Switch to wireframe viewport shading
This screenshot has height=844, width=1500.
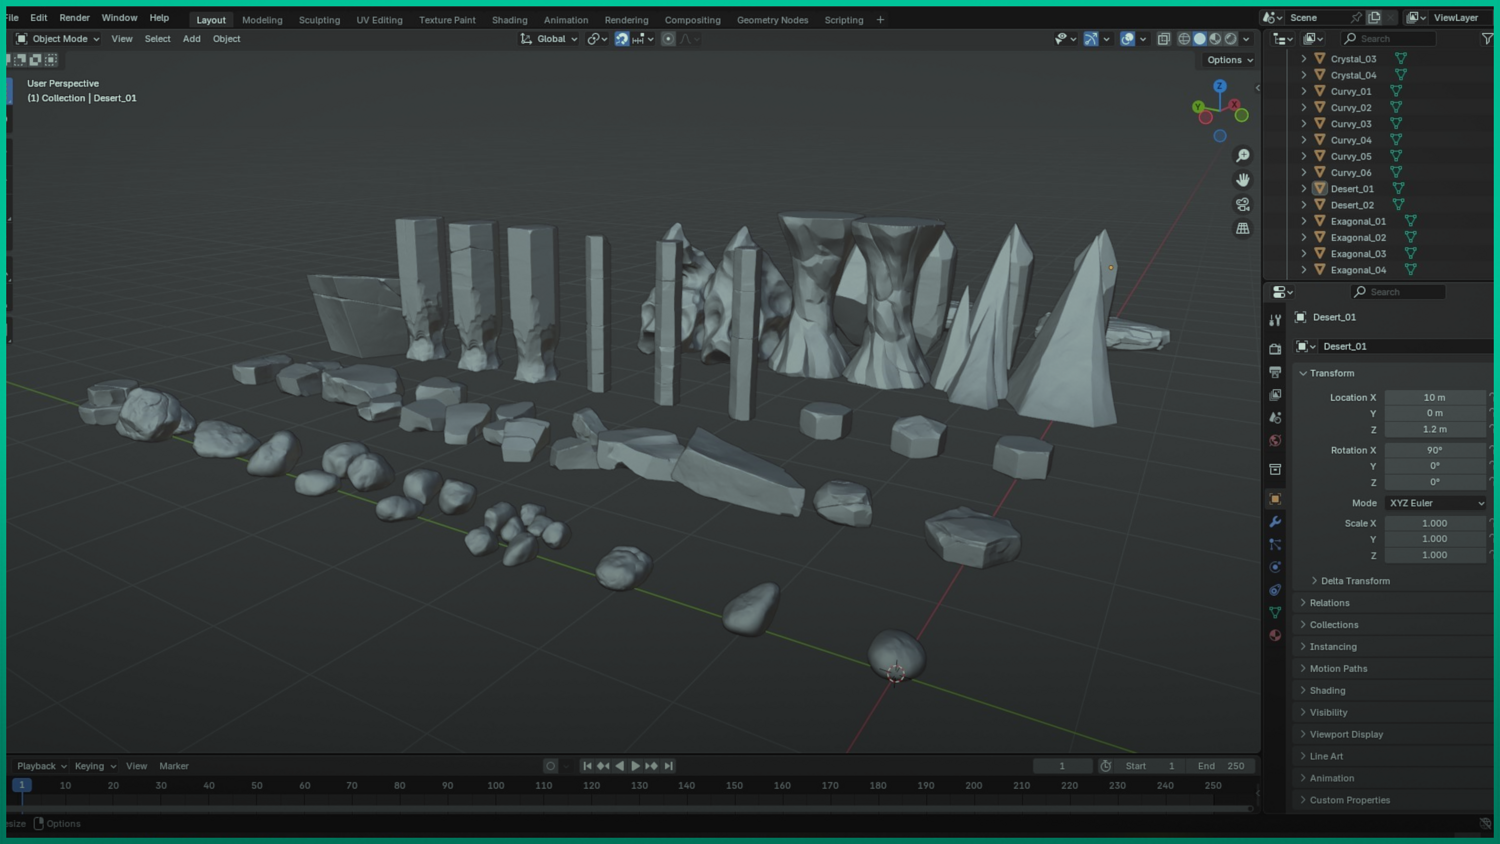pyautogui.click(x=1184, y=39)
